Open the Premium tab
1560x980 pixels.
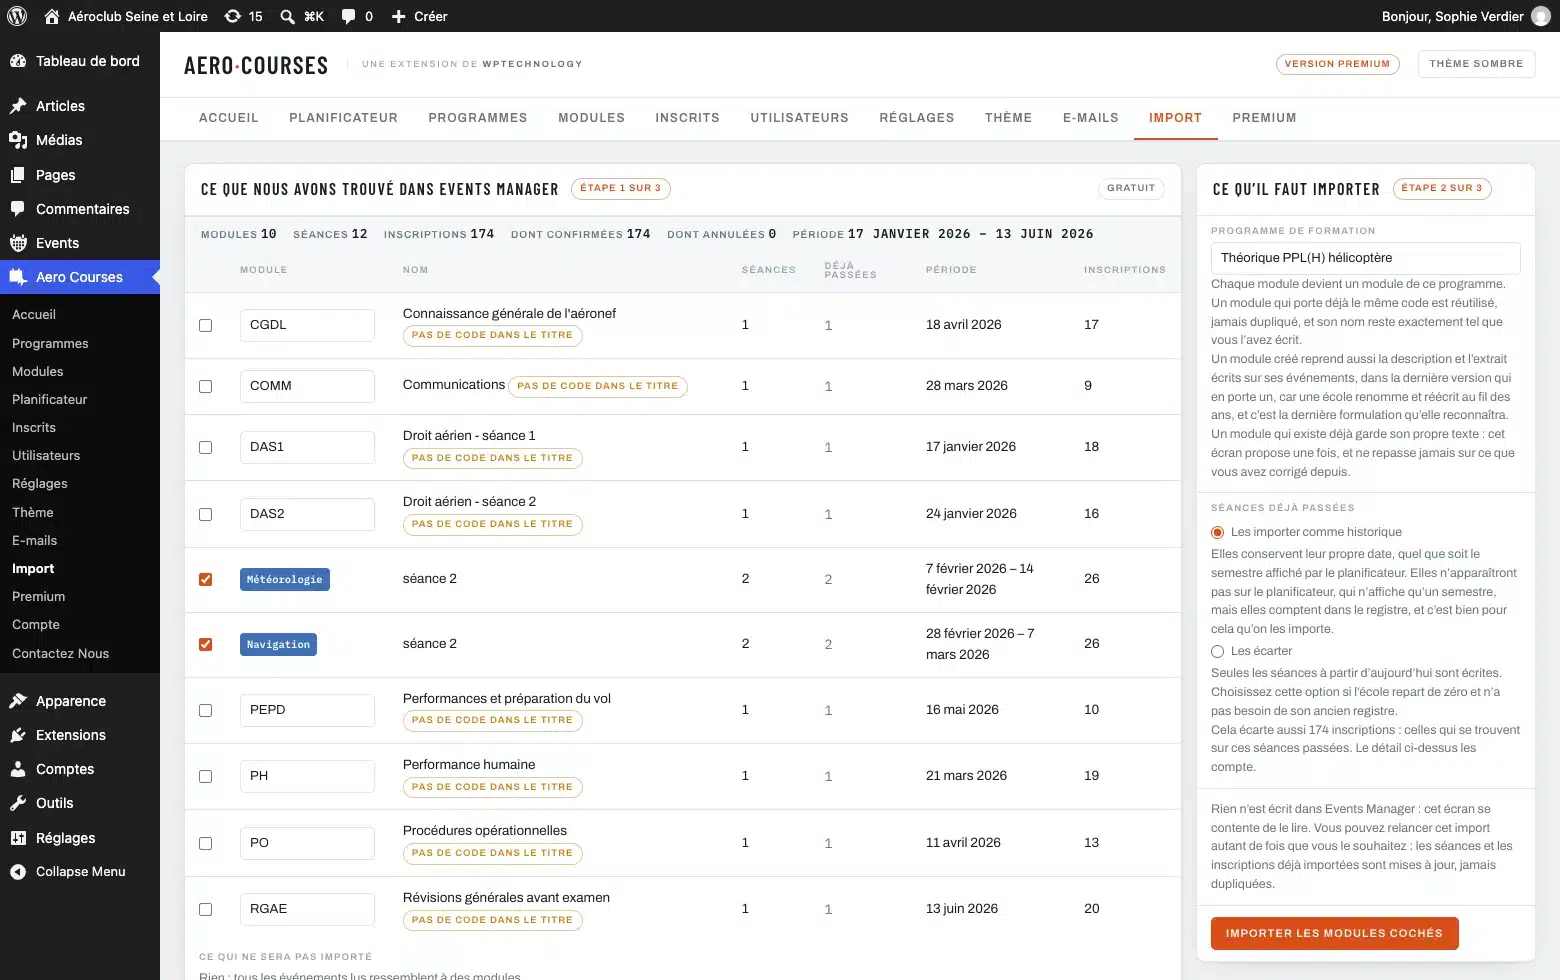(x=1264, y=118)
